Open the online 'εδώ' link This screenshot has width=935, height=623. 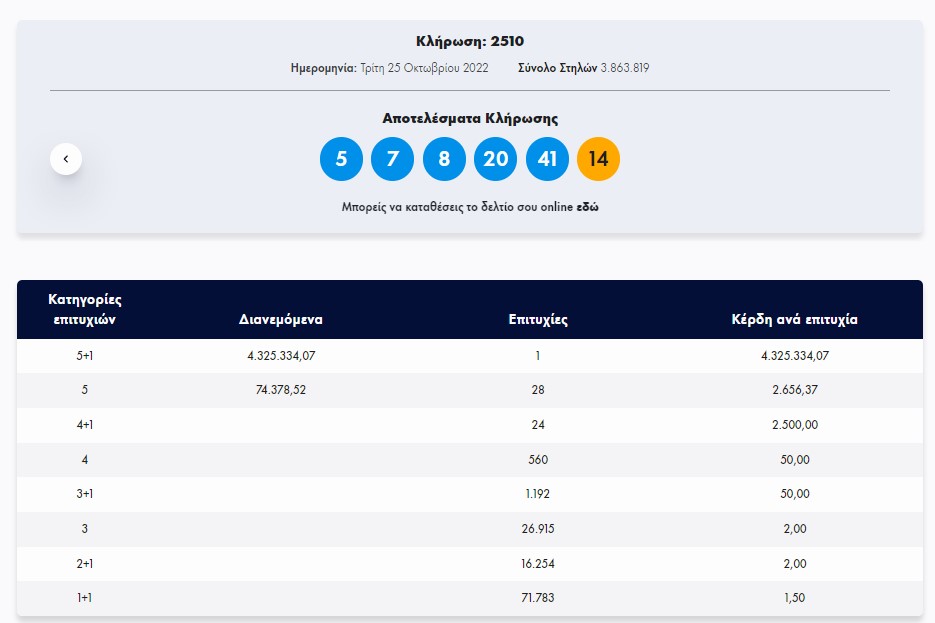pos(587,208)
